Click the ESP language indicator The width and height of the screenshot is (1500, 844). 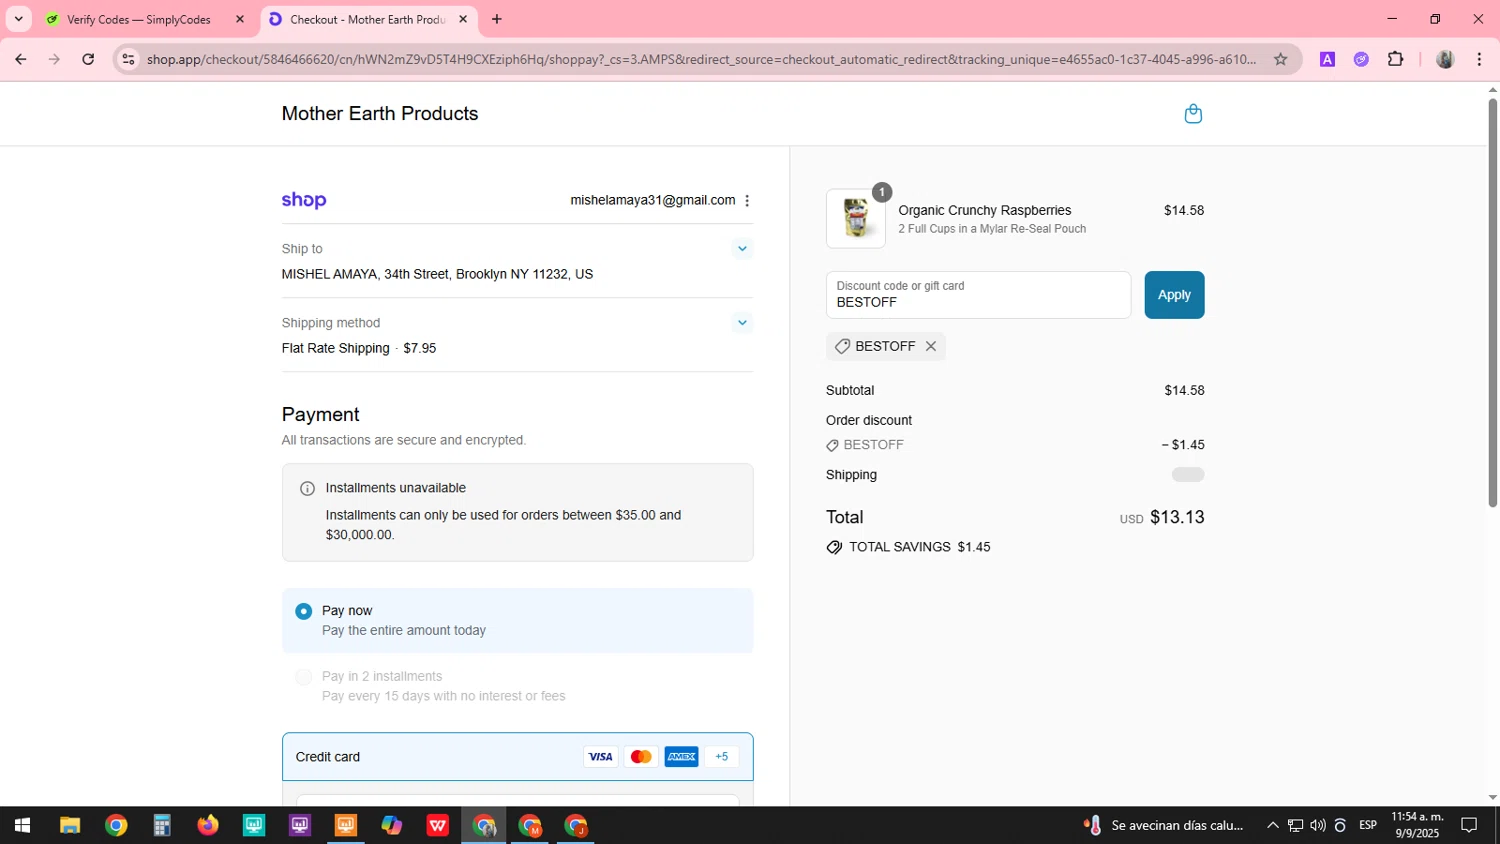1368,825
